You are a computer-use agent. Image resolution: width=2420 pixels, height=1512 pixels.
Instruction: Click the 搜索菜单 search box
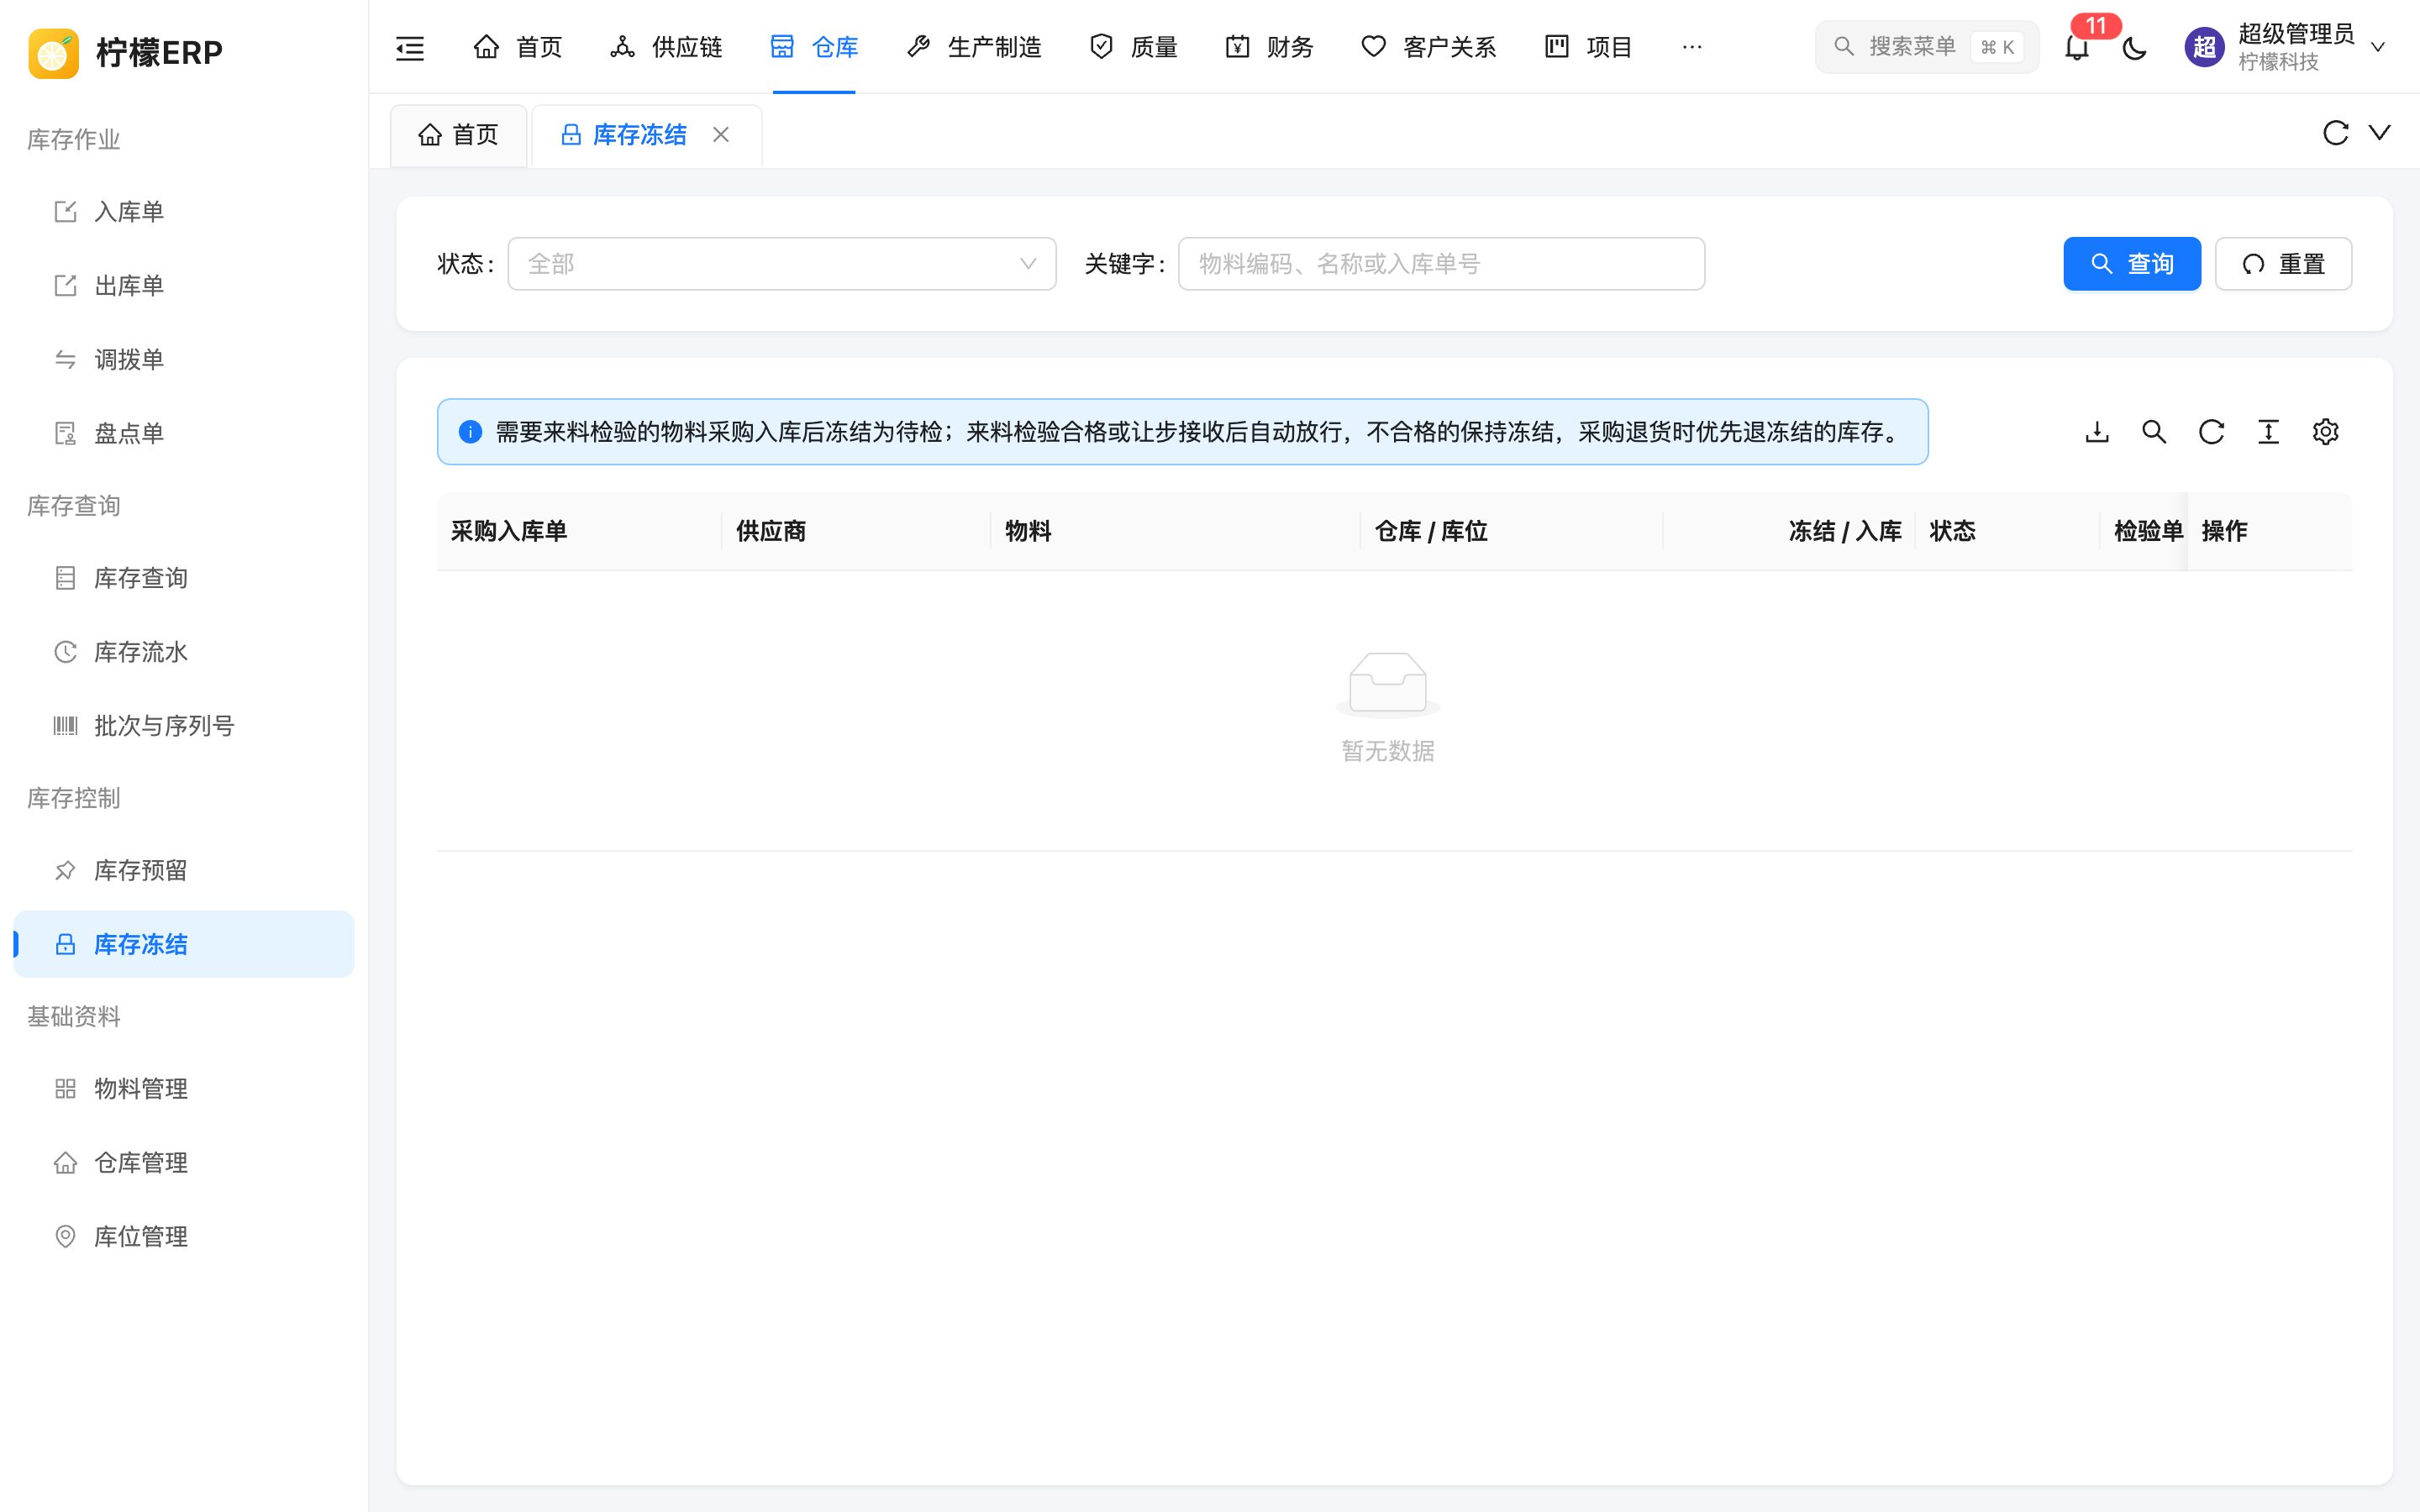point(1926,47)
